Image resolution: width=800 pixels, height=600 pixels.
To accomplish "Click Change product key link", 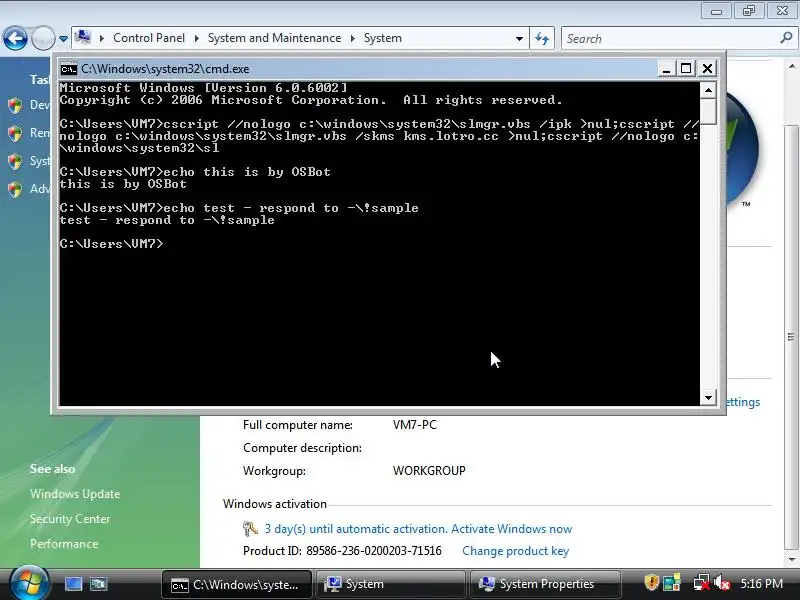I will click(x=515, y=551).
